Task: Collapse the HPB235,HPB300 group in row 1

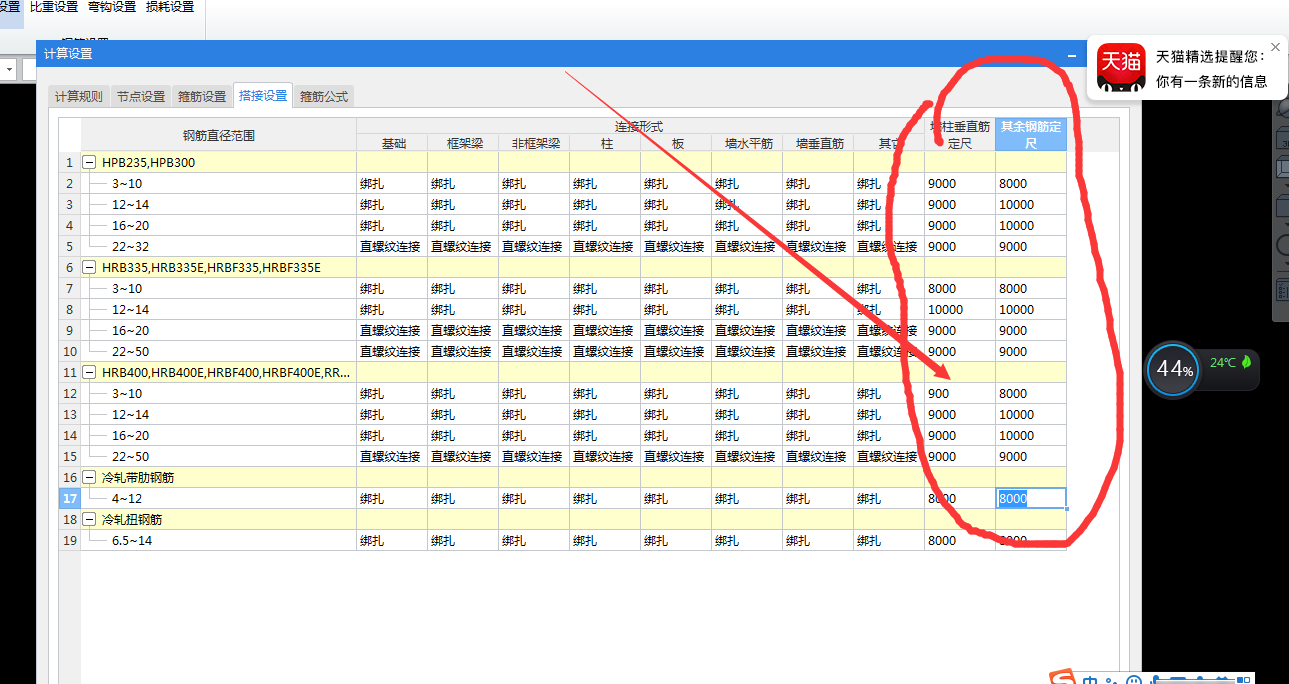Action: [x=90, y=163]
